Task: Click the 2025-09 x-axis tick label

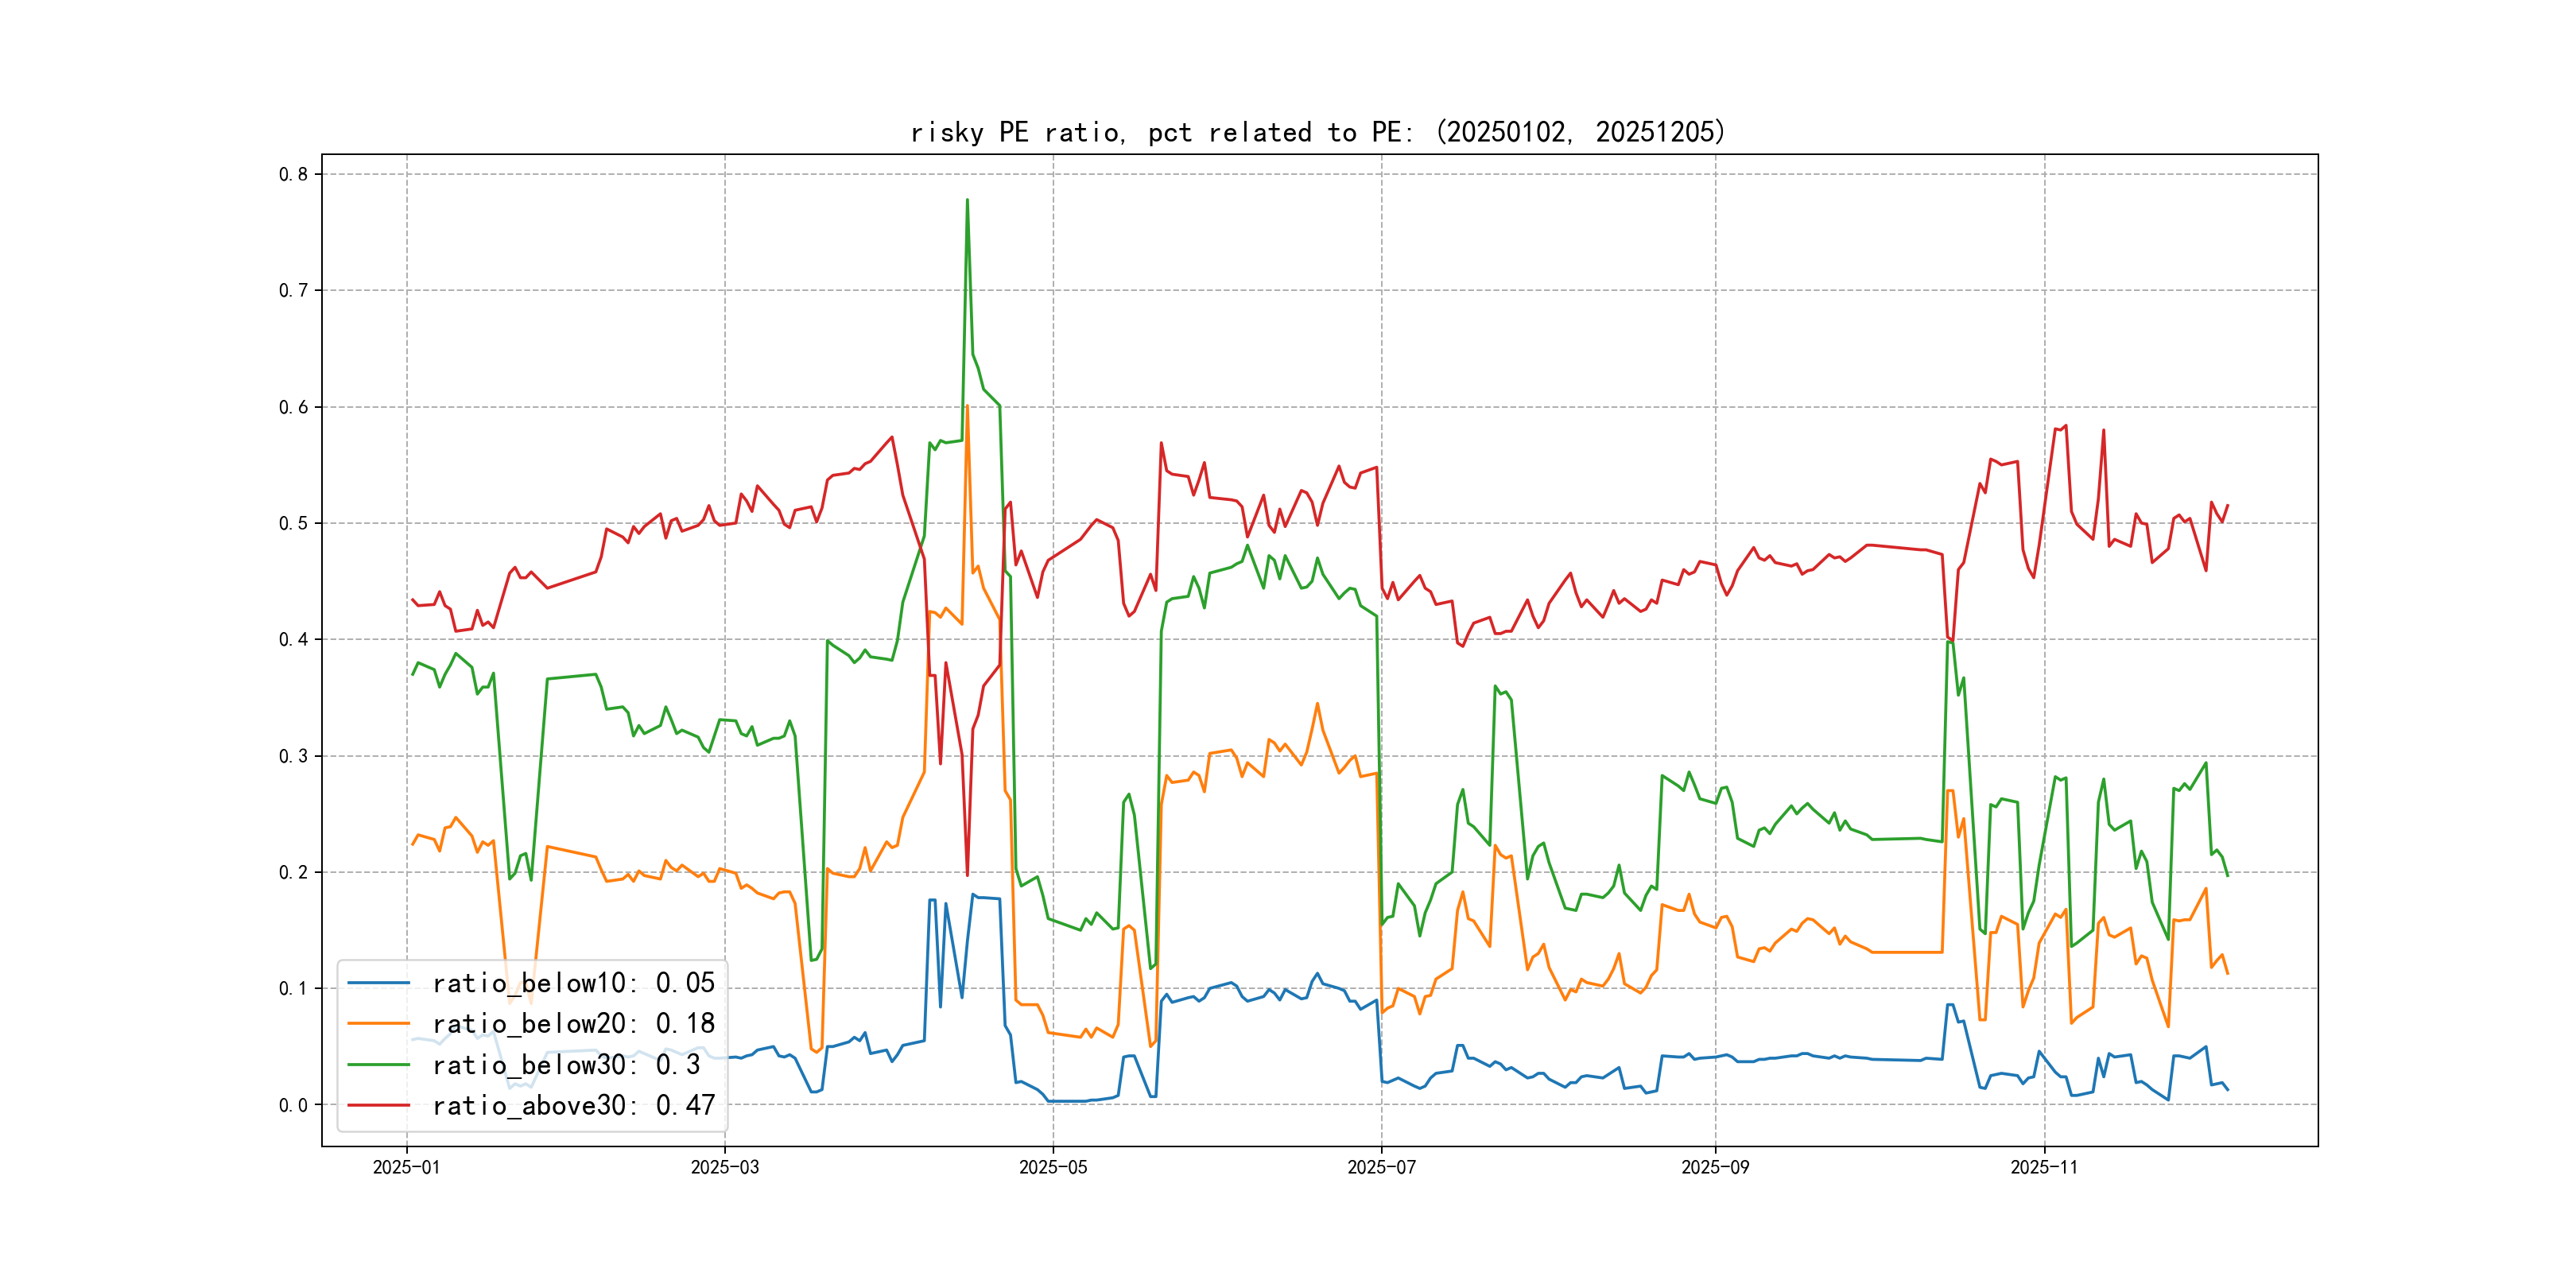Action: 1715,1167
